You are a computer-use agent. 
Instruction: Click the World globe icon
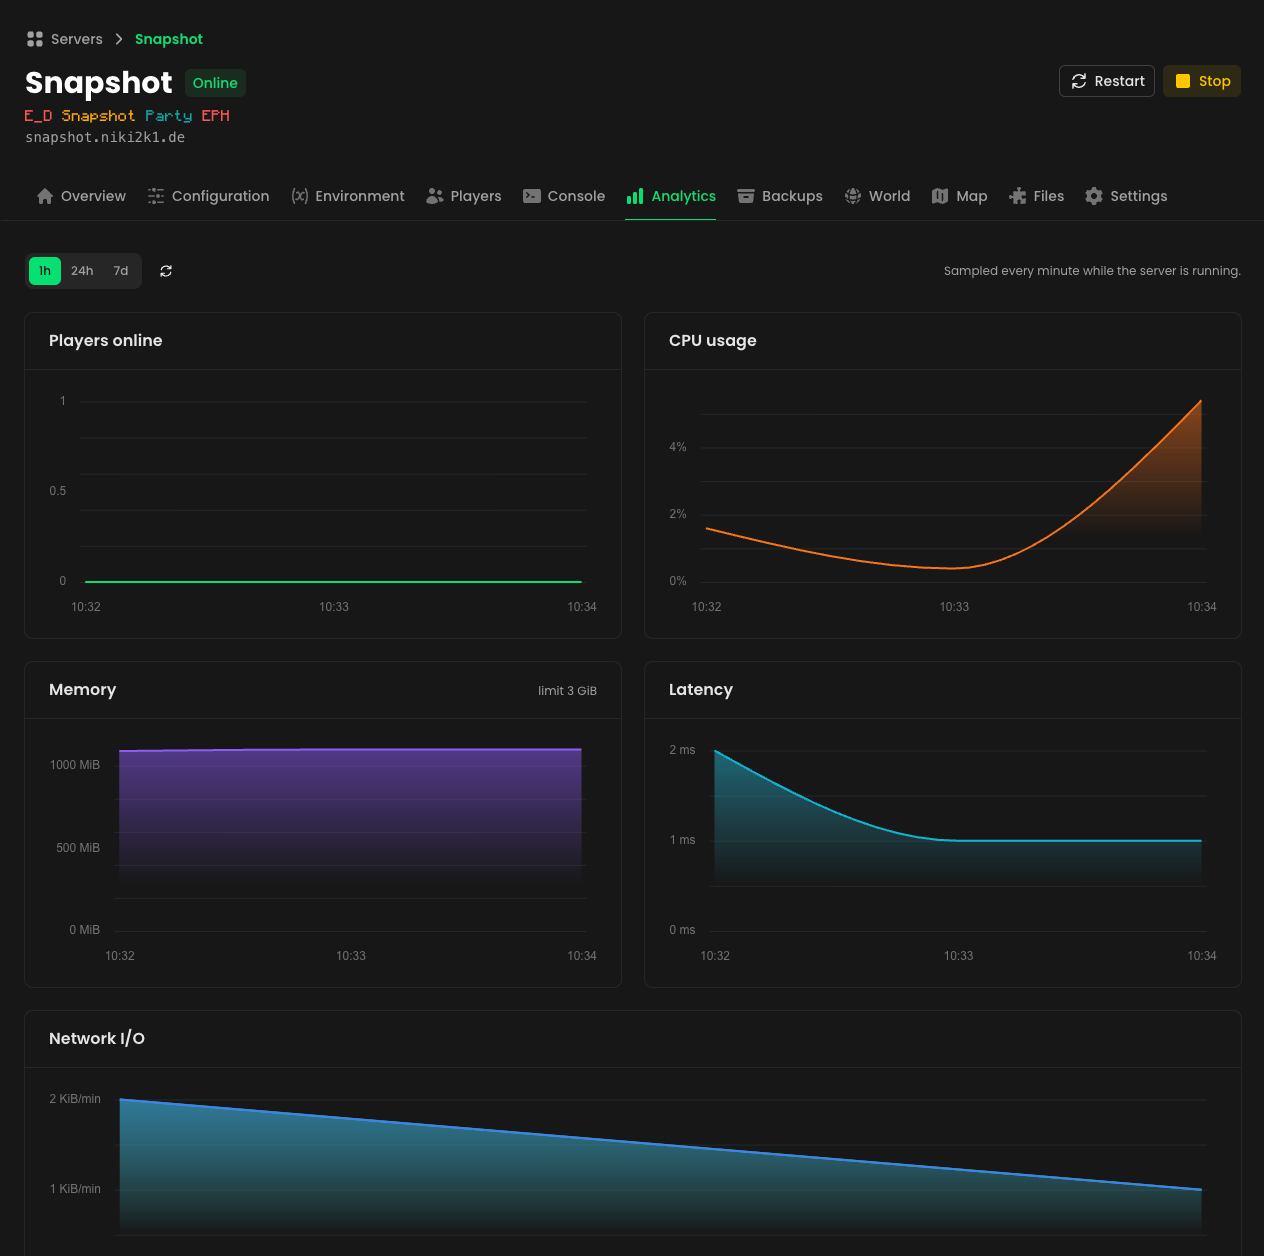pyautogui.click(x=853, y=196)
